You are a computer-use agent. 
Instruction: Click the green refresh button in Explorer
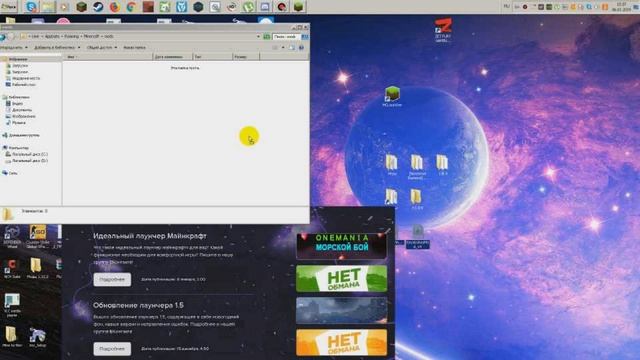coord(267,36)
